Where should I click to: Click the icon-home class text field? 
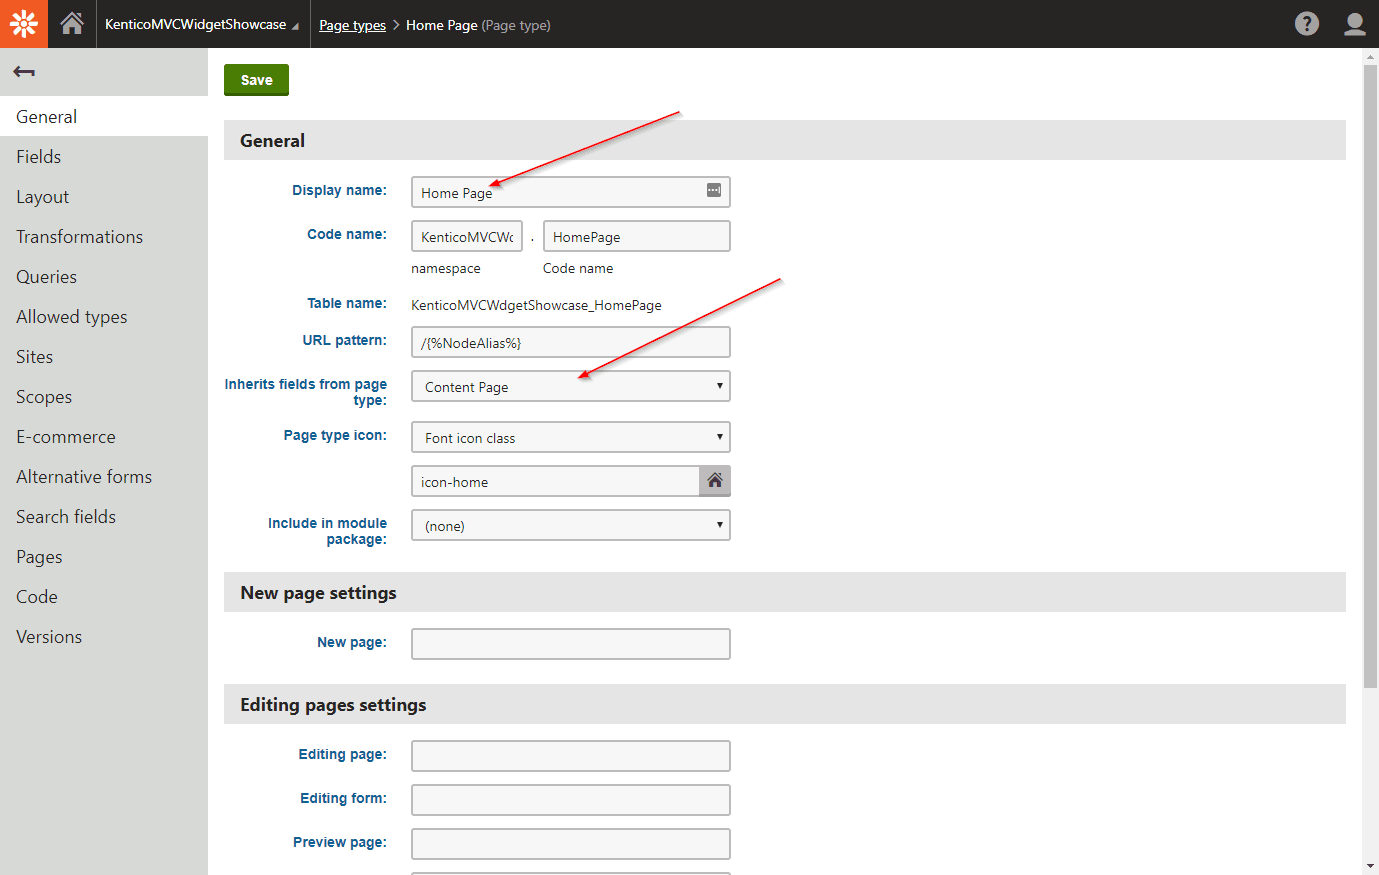(x=555, y=481)
